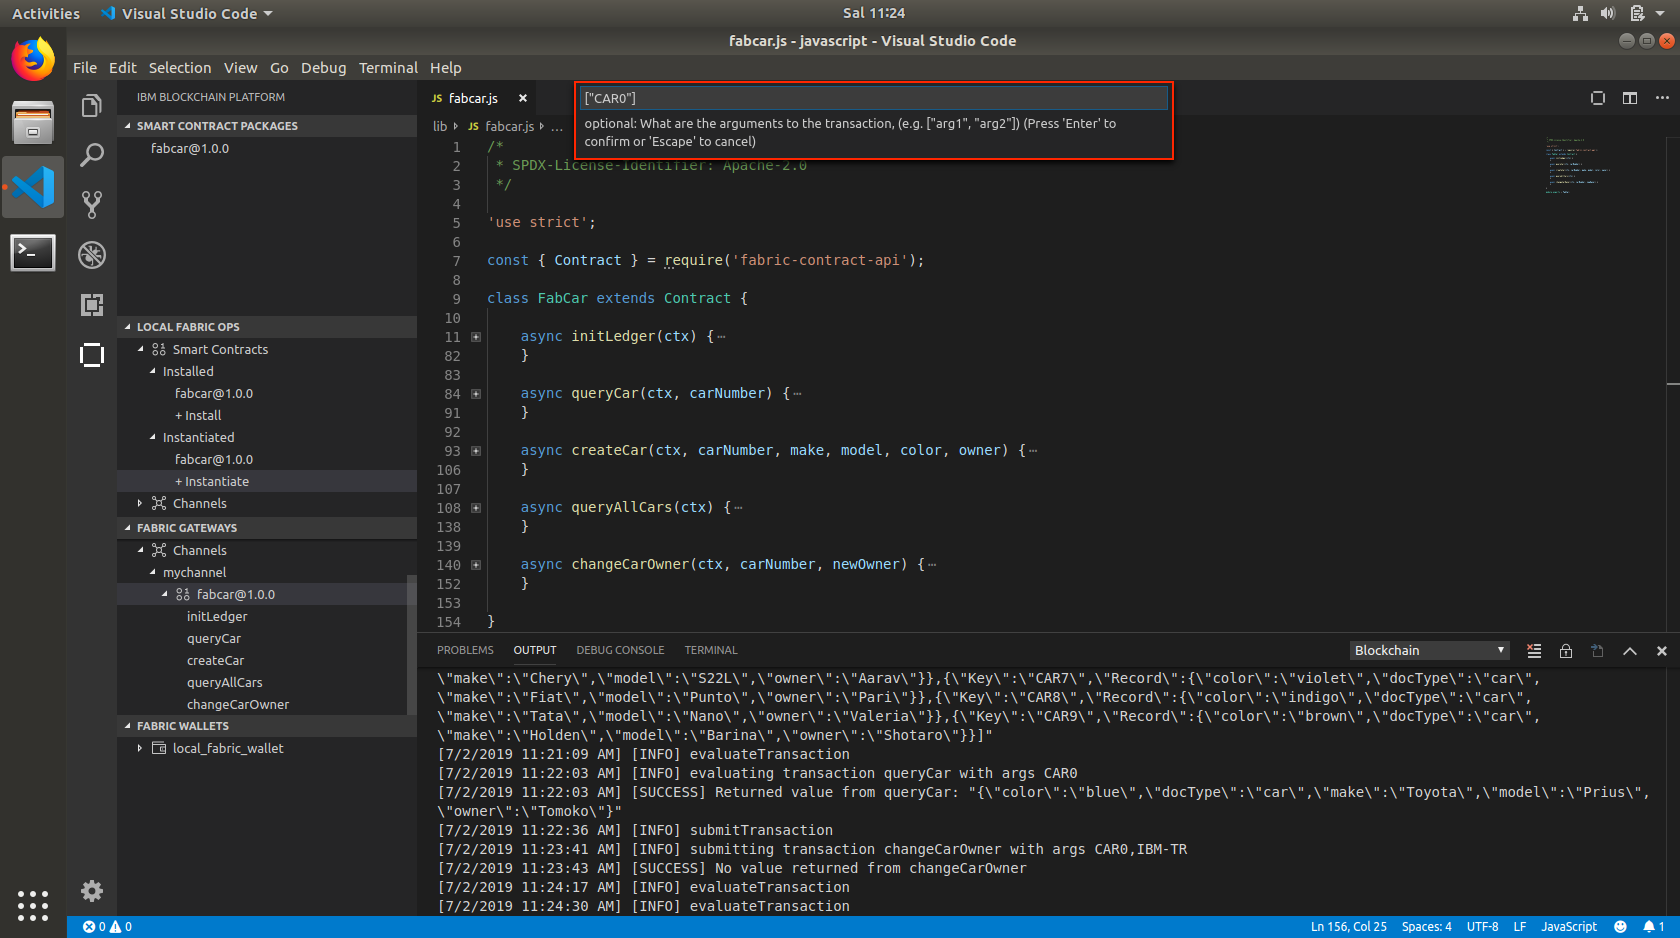Switch to Problems panel tab
This screenshot has height=938, width=1680.
(465, 651)
